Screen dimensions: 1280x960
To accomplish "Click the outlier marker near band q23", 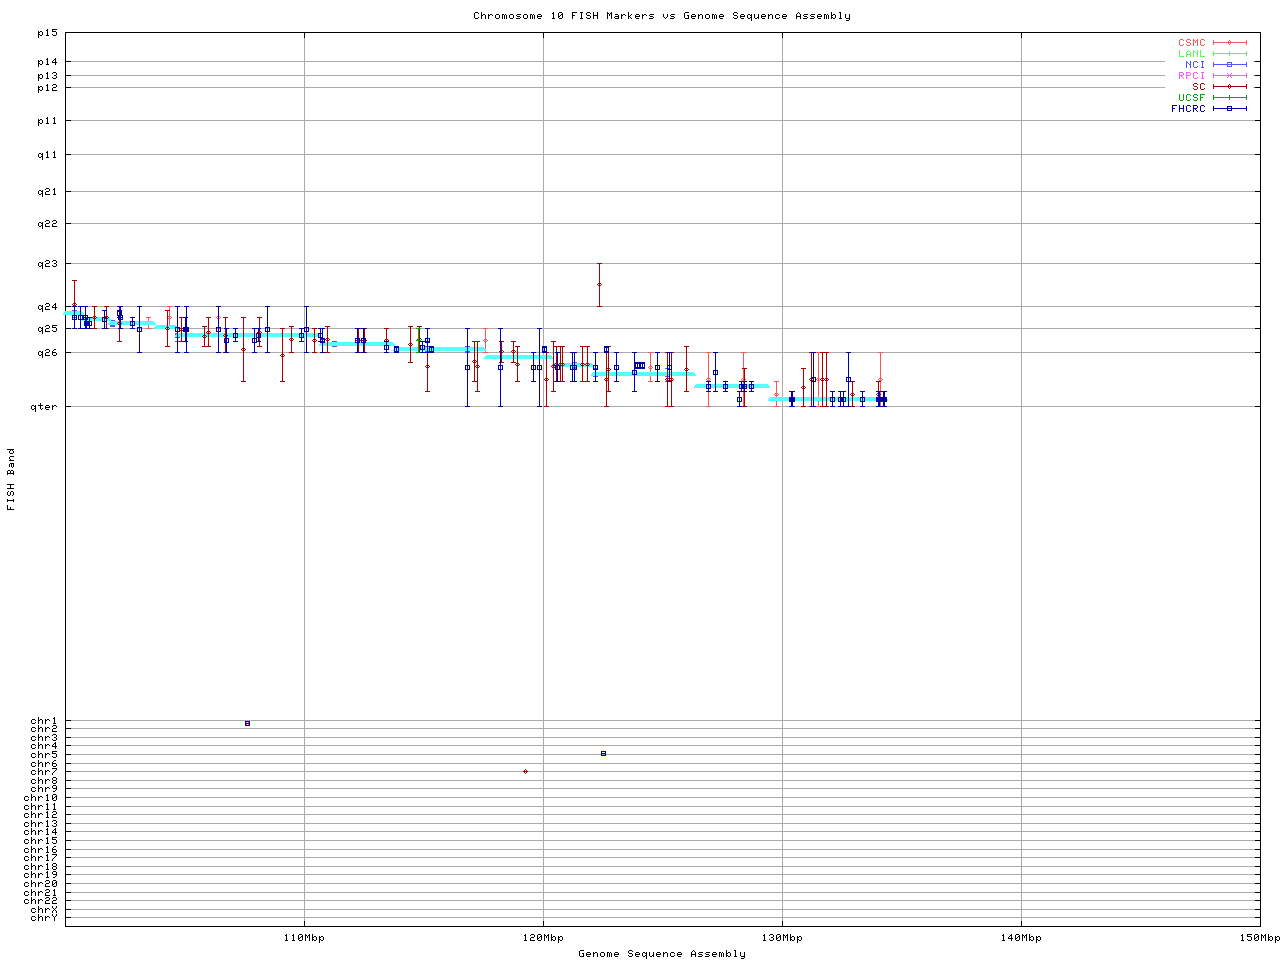I will 599,284.
